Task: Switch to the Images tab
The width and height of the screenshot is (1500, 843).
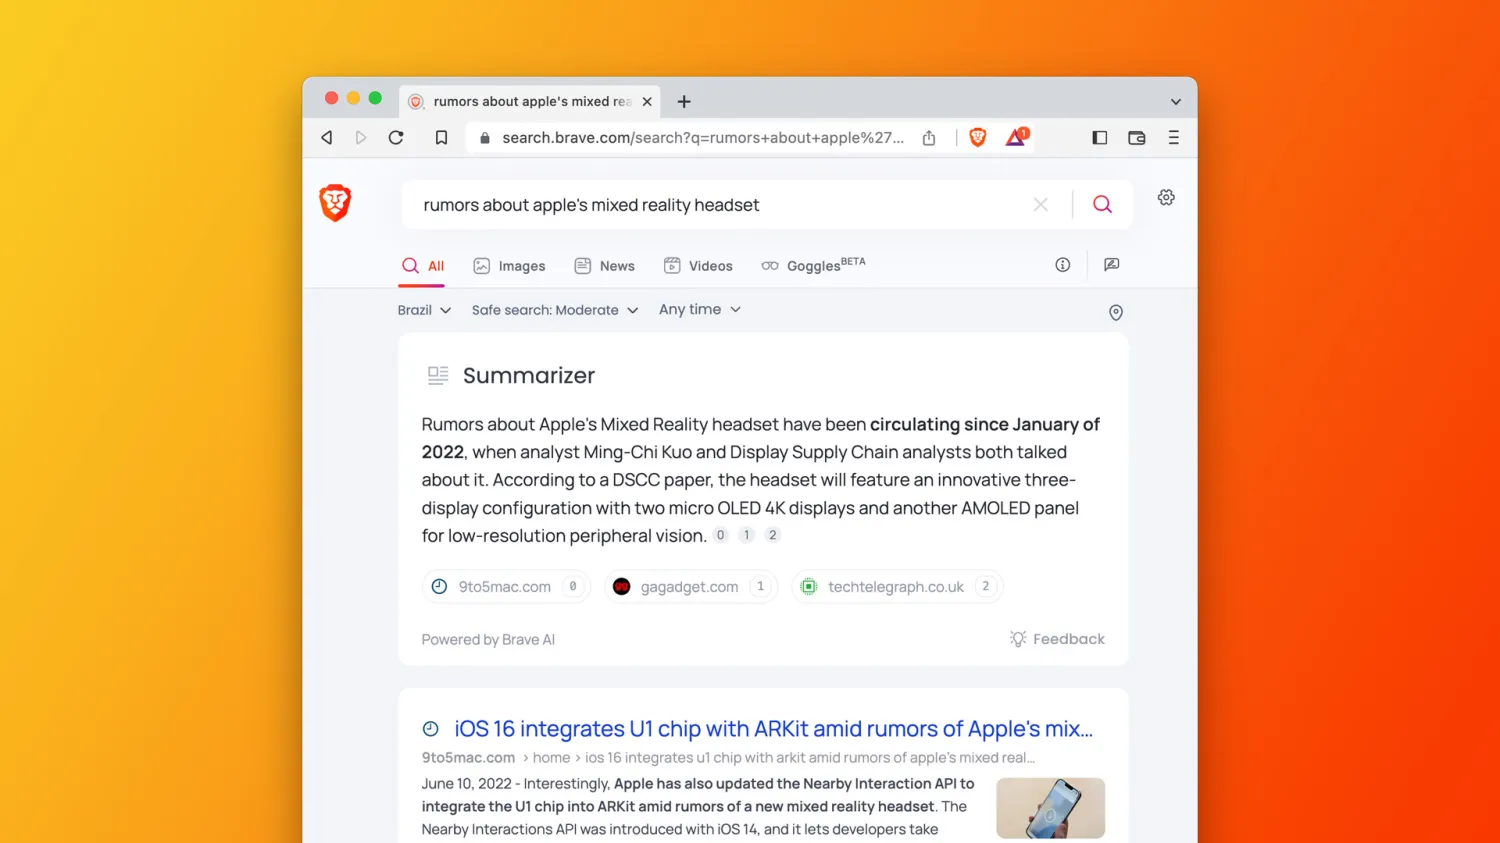Action: point(509,266)
